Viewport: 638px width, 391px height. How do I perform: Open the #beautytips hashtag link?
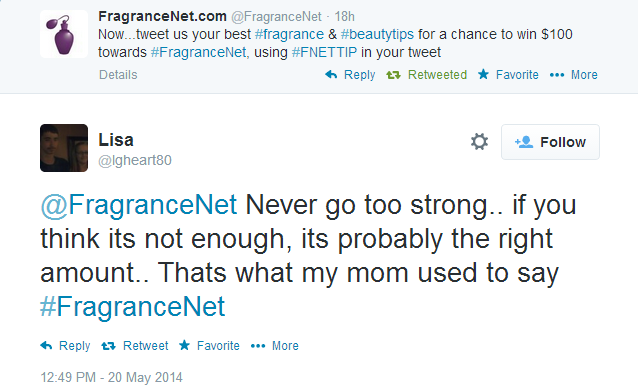(377, 34)
